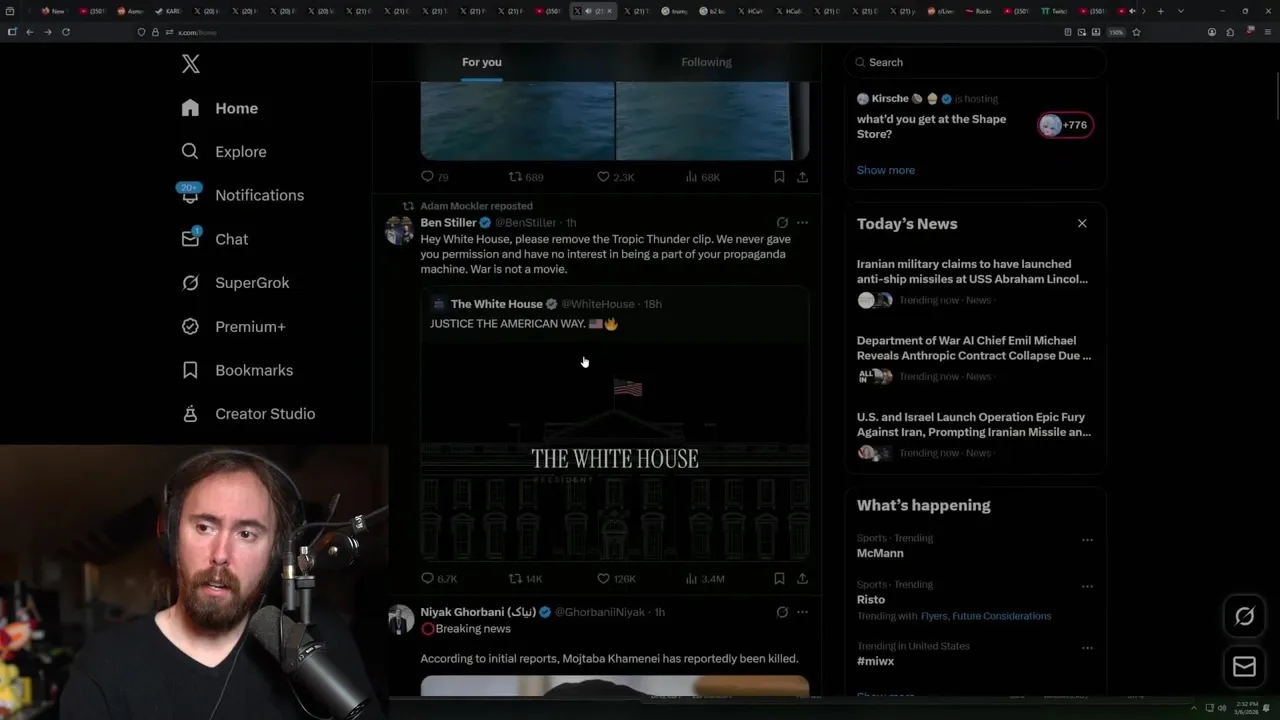Open Creator Studio in sidebar
The width and height of the screenshot is (1280, 720).
point(248,414)
